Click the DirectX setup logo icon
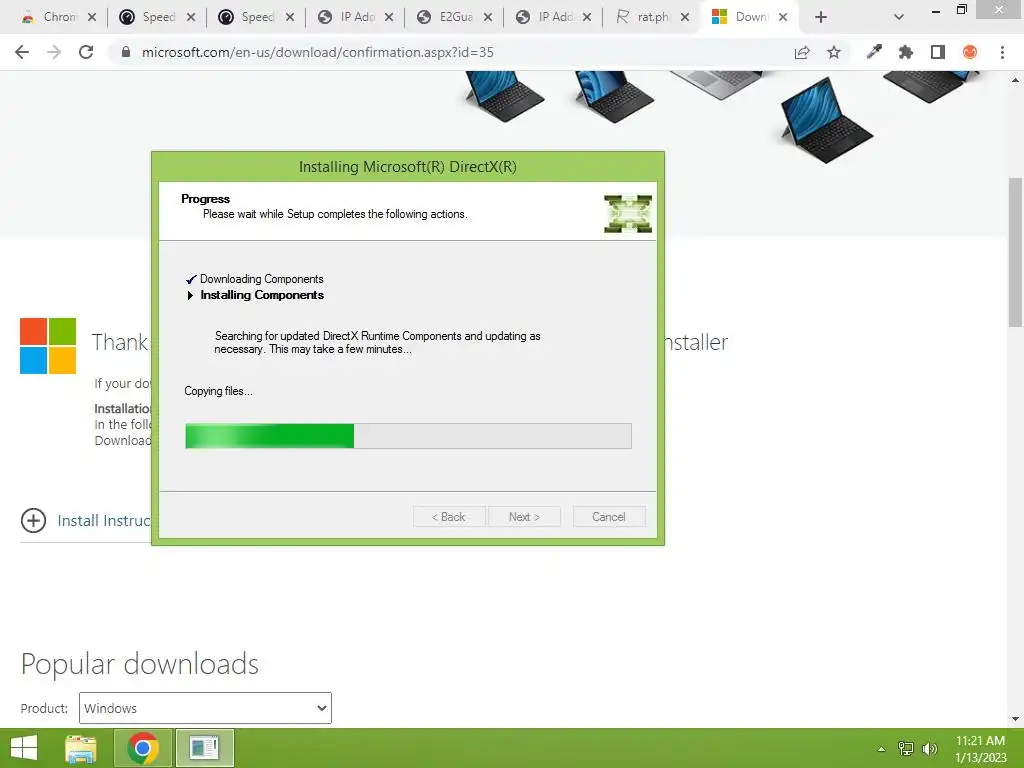Image resolution: width=1024 pixels, height=768 pixels. 628,214
